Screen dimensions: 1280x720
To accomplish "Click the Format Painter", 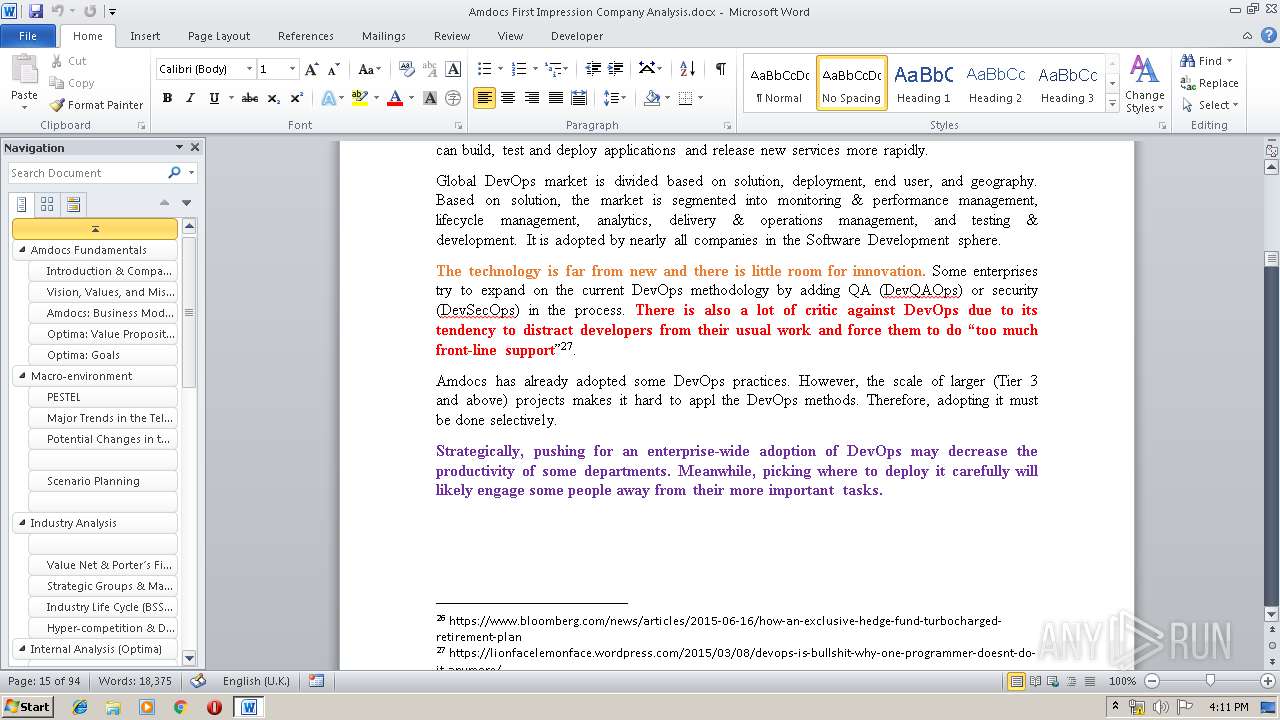I will [x=96, y=105].
